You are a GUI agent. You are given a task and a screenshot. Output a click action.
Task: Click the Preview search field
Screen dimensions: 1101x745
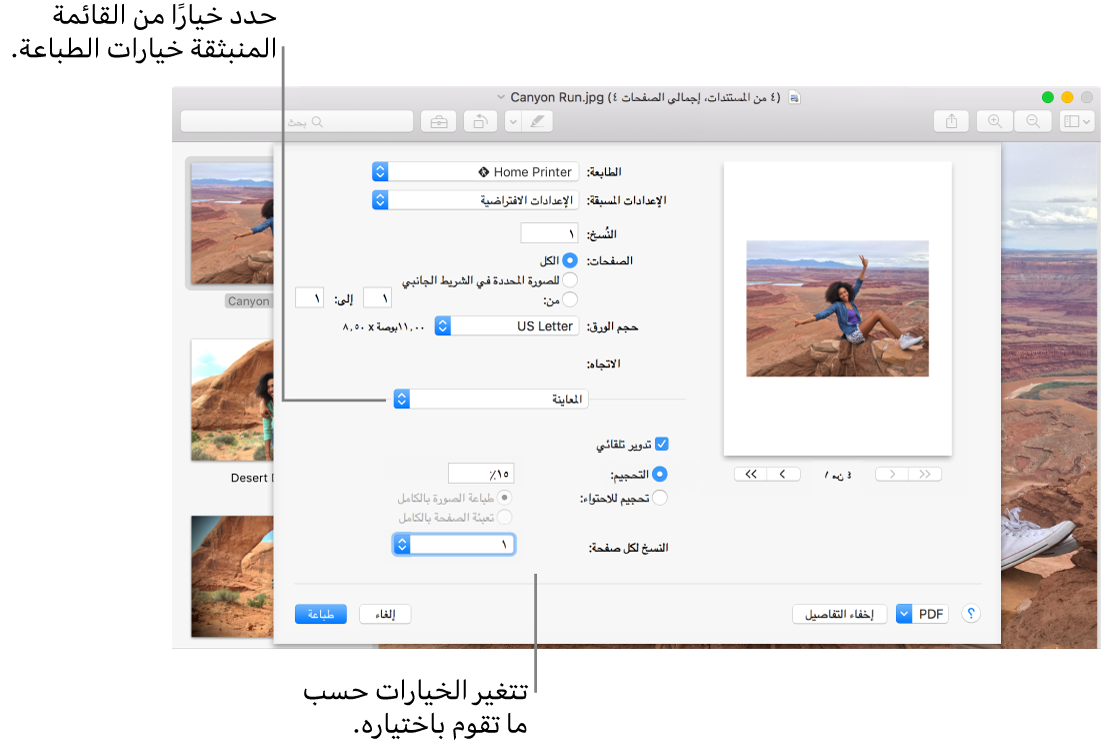[x=297, y=121]
